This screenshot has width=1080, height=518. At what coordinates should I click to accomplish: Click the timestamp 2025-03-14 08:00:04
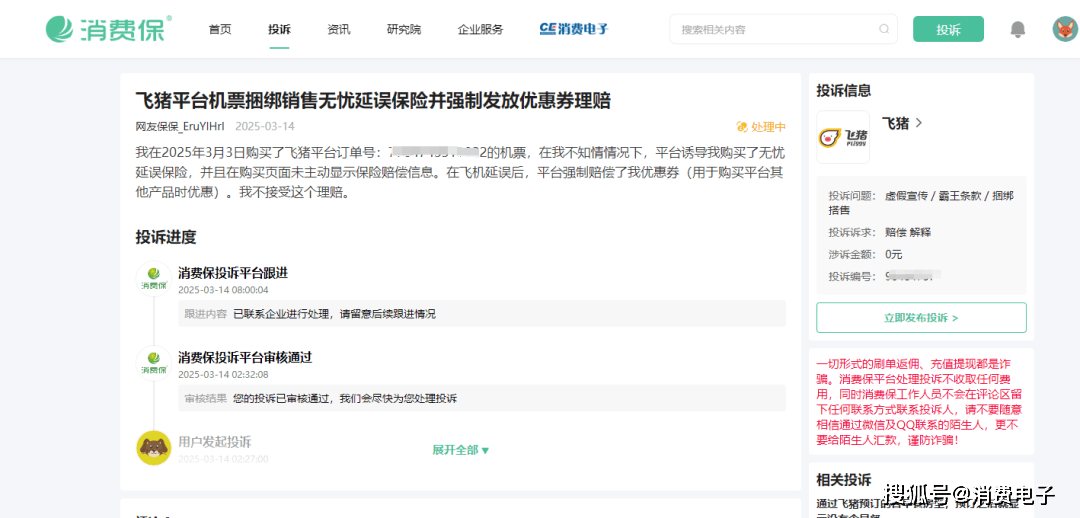223,290
